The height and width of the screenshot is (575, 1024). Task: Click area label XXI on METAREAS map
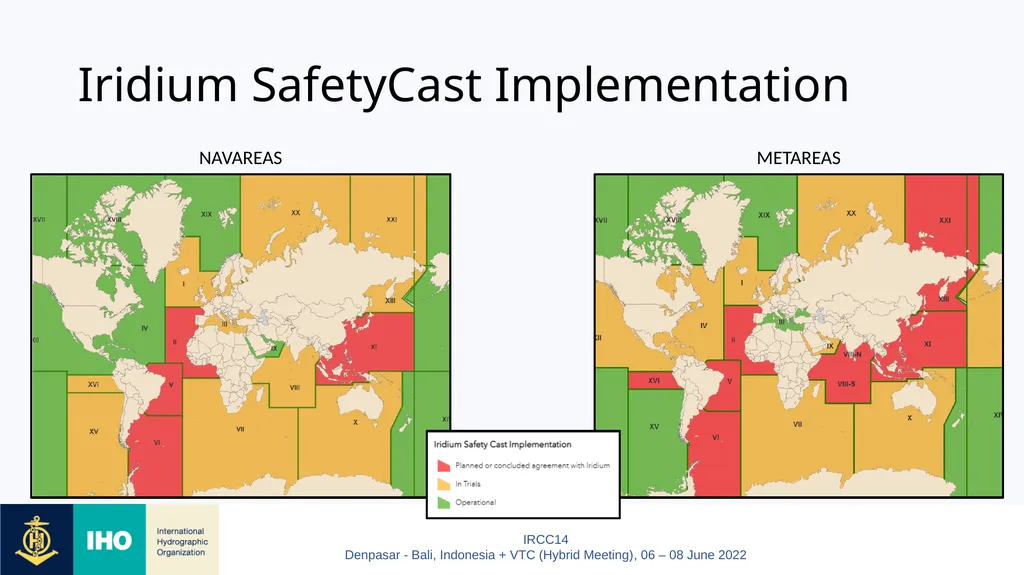(945, 220)
